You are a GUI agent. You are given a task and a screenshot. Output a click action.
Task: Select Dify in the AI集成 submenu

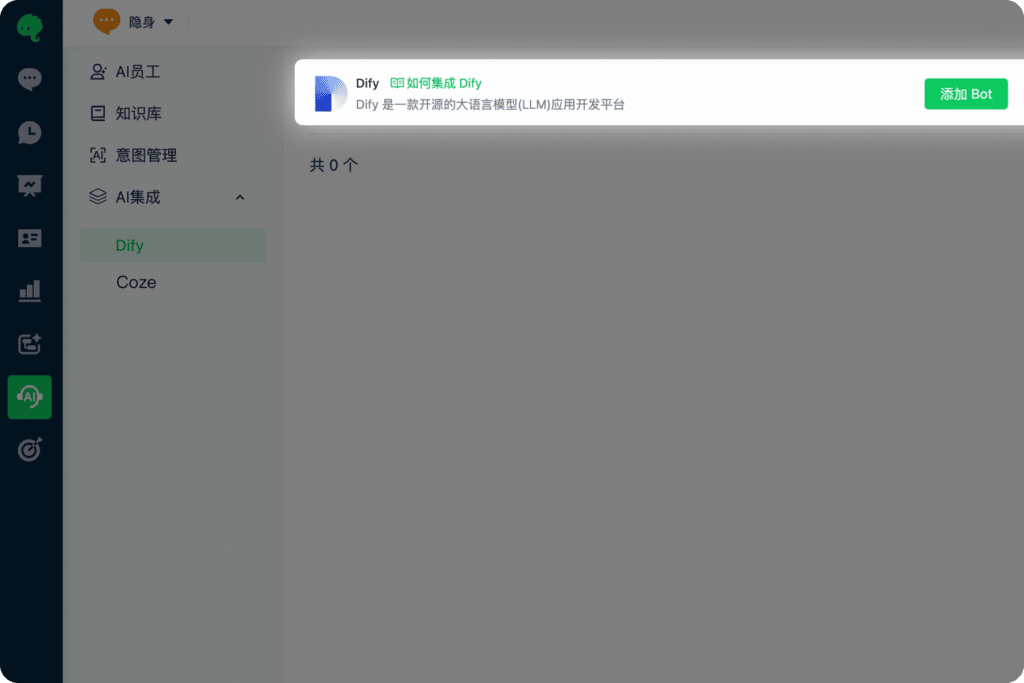click(172, 246)
